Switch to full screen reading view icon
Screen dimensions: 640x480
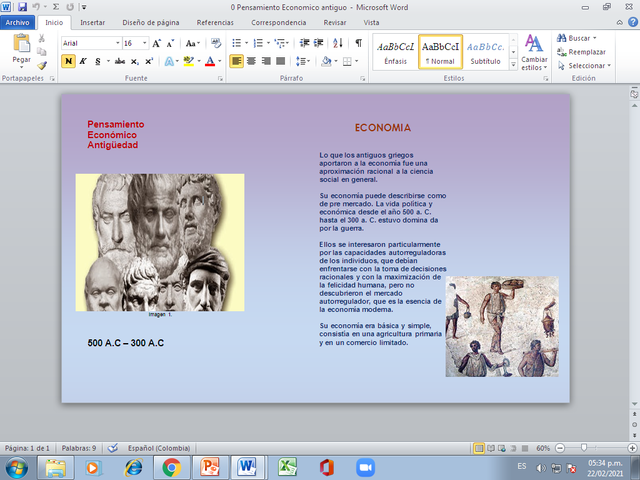[491, 448]
